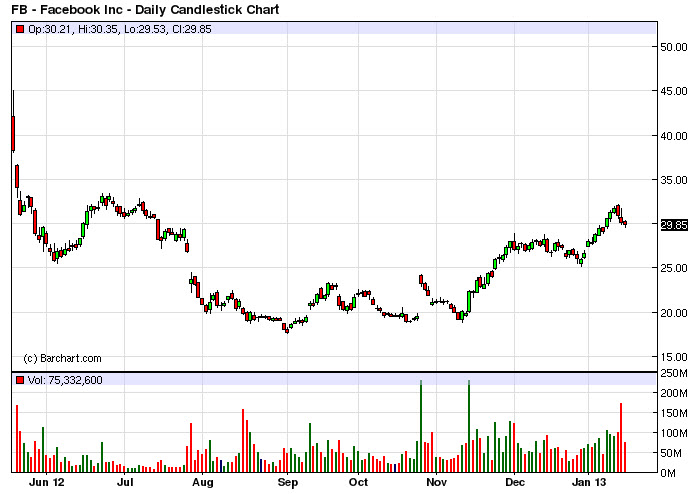This screenshot has height=494, width=696.
Task: Click the highlighted 29.85 last price label
Action: 674,225
